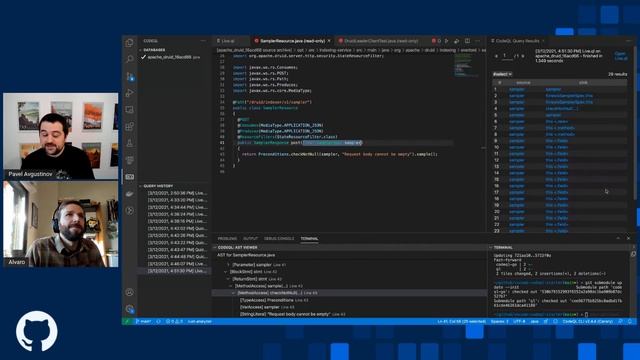This screenshot has height=360, width=640.
Task: Open the Docker whale view in the activity bar
Action: pyautogui.click(x=129, y=194)
